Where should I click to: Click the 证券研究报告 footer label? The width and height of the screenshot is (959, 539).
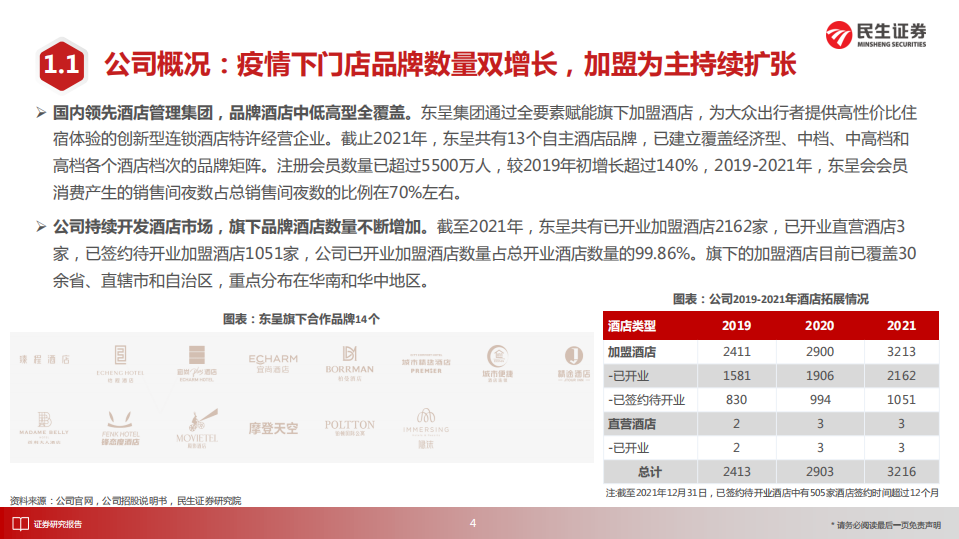tap(57, 524)
